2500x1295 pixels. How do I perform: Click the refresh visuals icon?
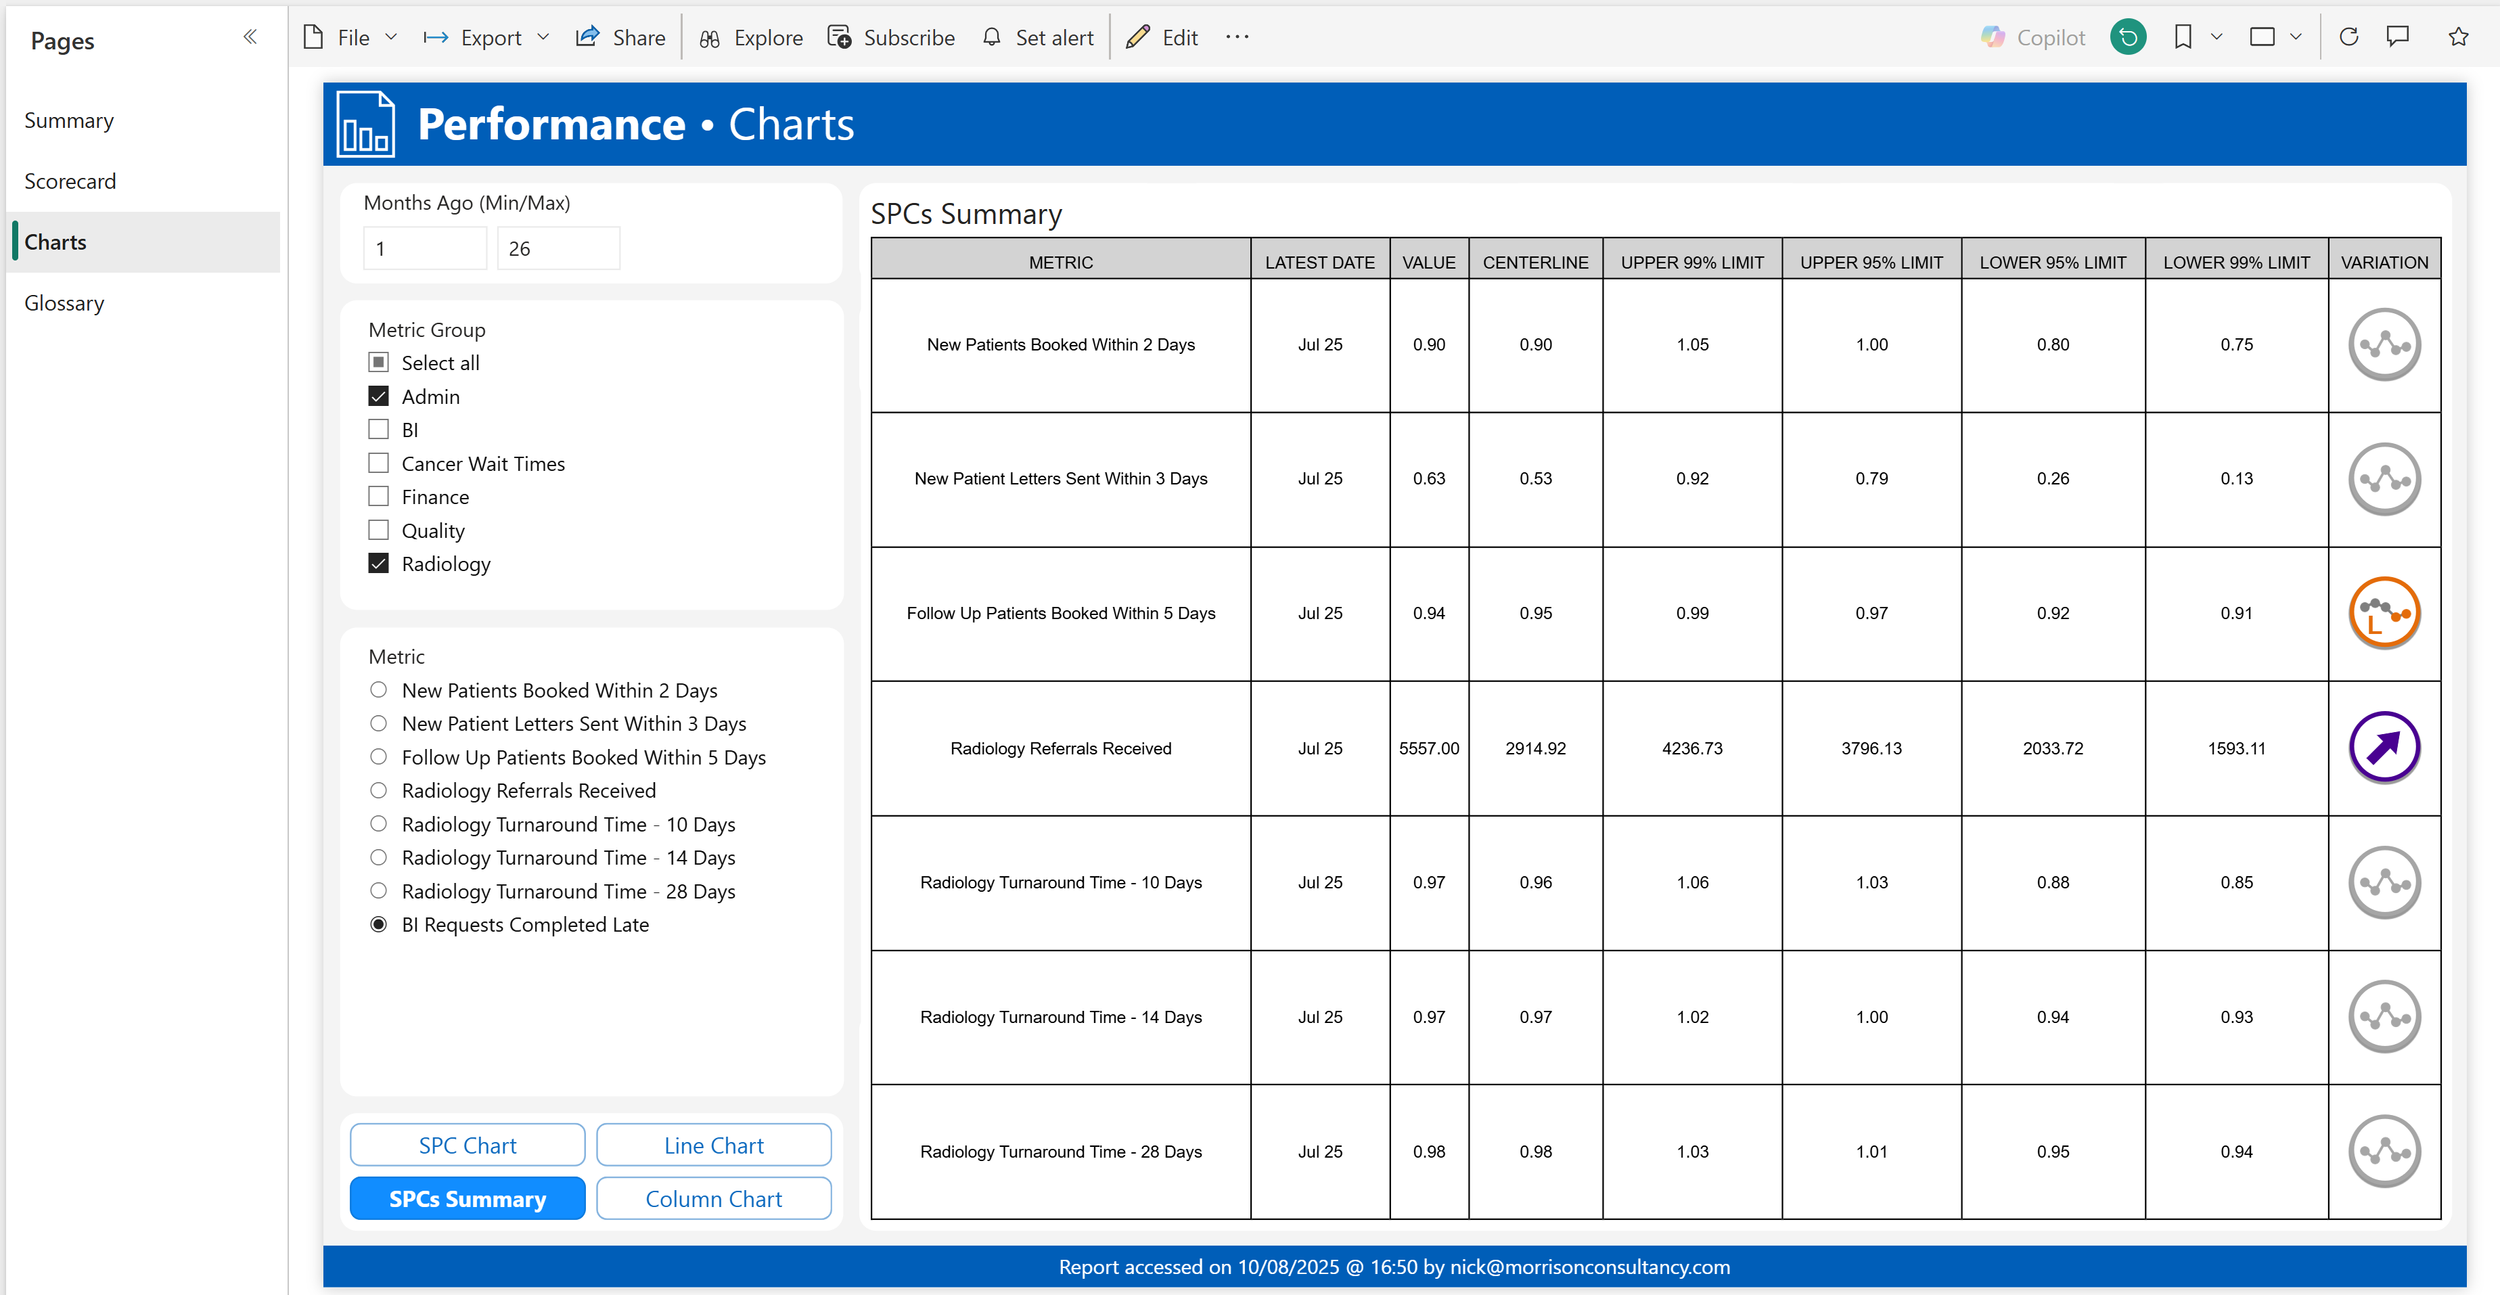pos(2349,37)
